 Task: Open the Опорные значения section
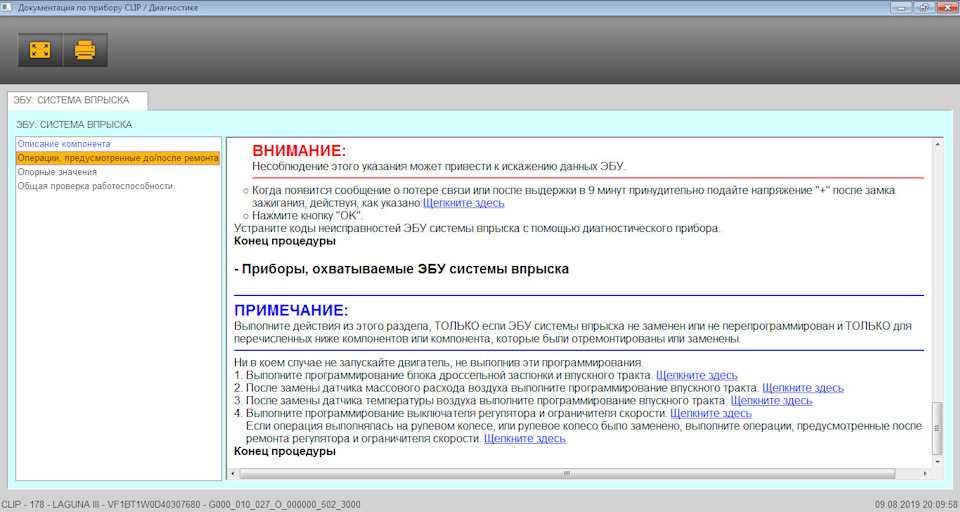57,172
